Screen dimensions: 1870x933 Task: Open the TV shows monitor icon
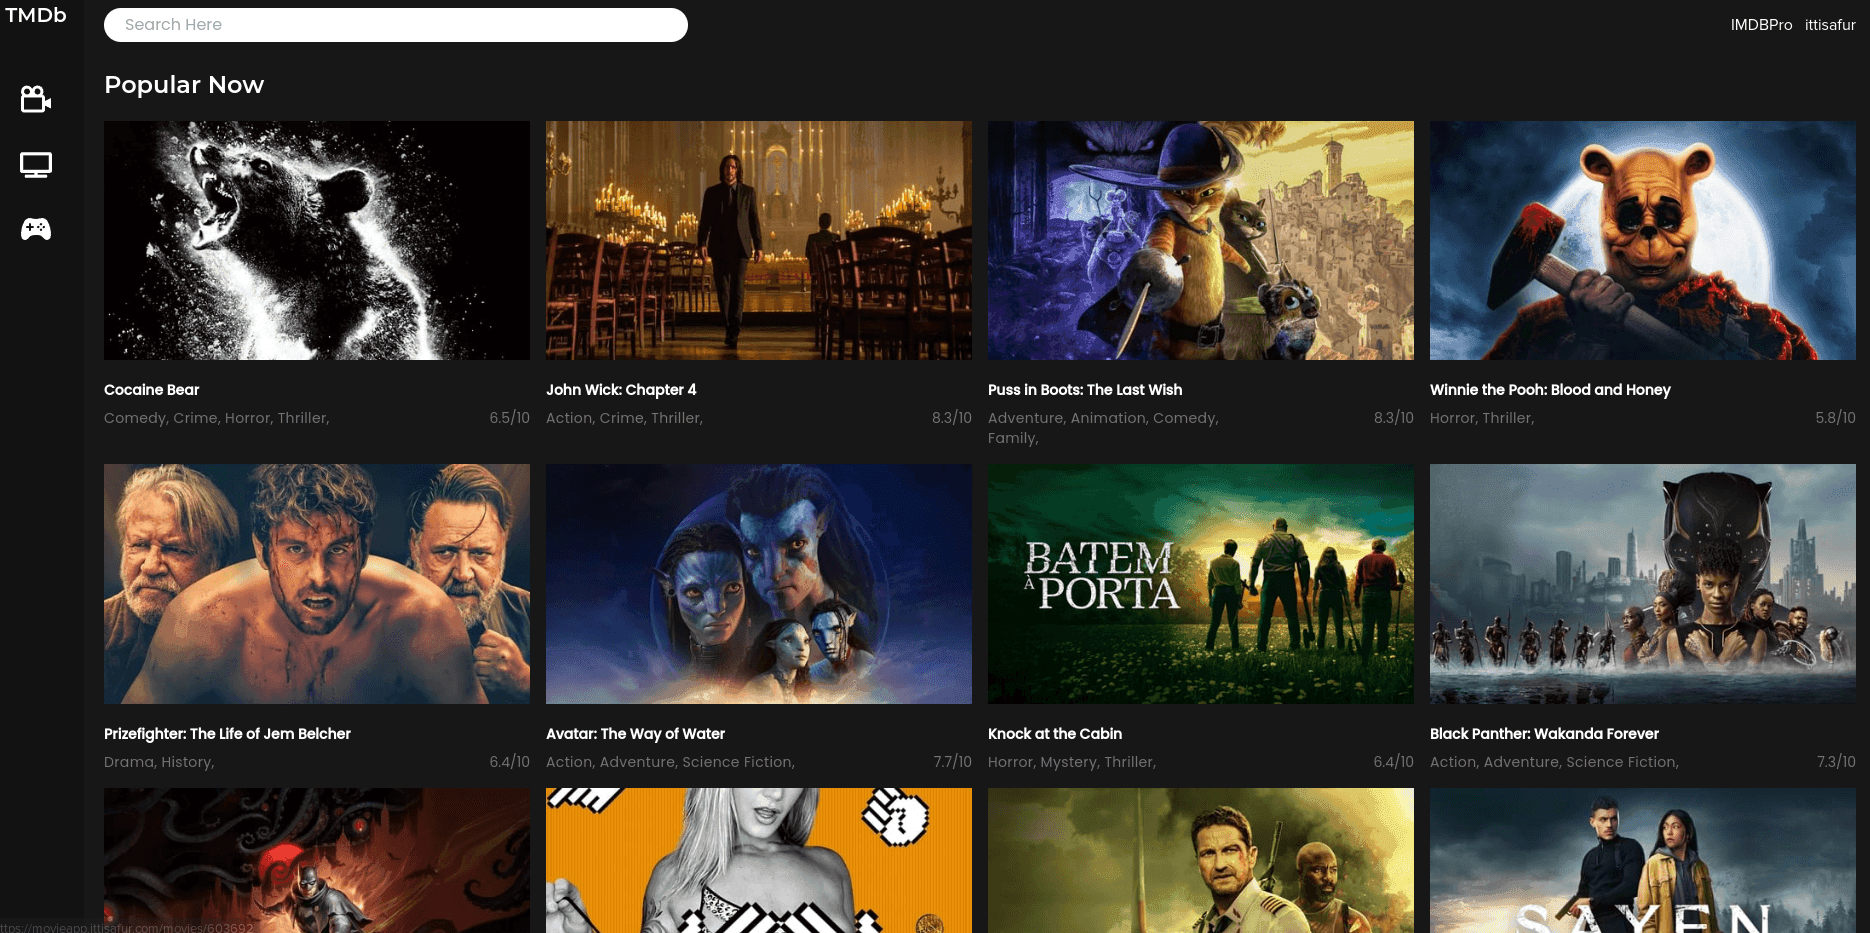36,165
